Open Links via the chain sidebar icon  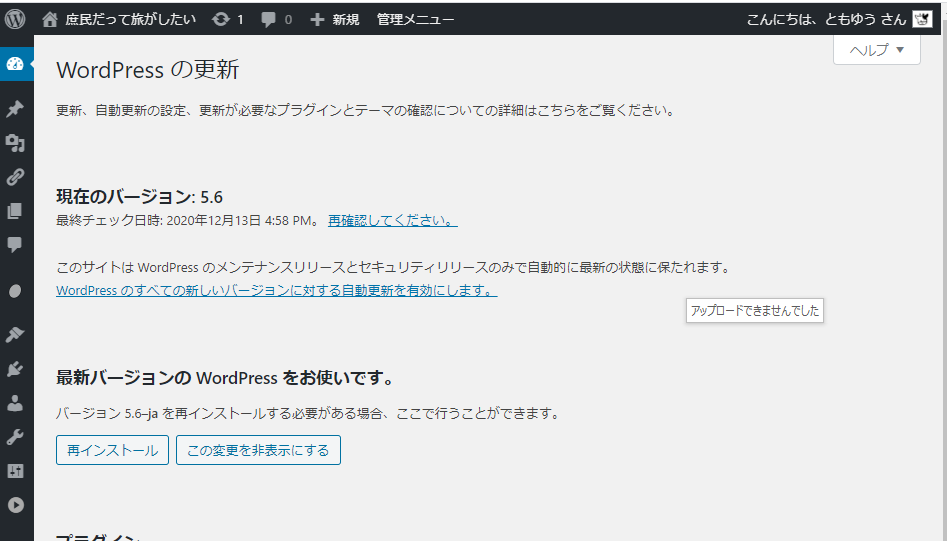[15, 177]
